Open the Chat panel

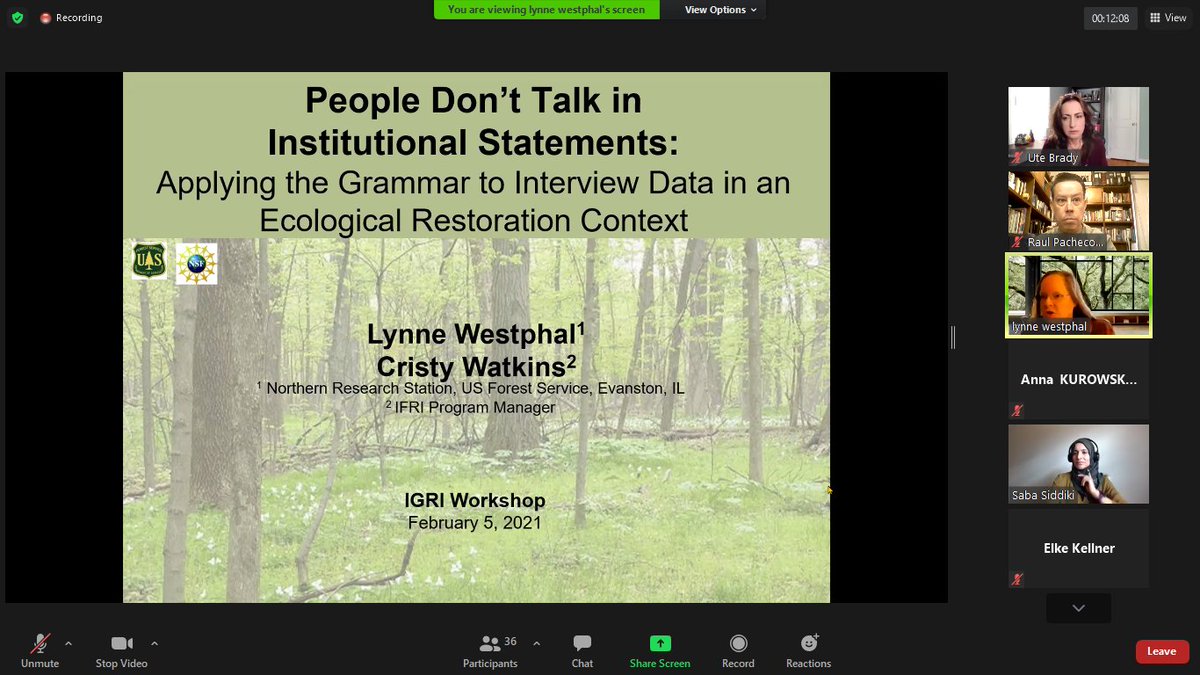pos(582,651)
